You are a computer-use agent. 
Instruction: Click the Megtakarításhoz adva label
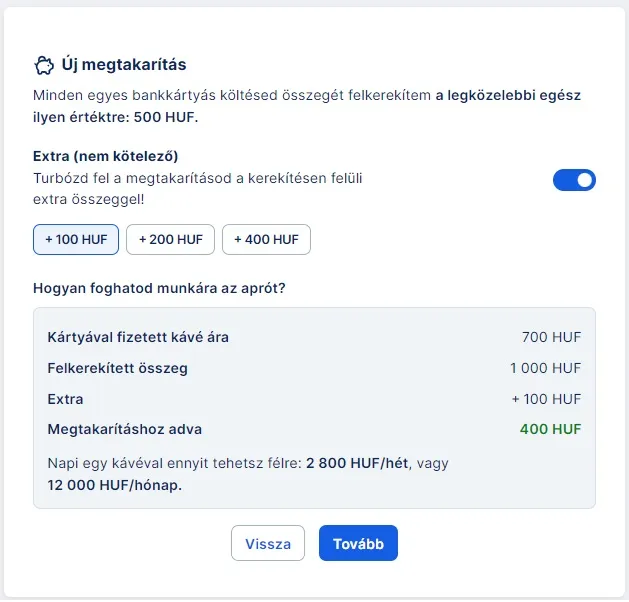coord(125,430)
